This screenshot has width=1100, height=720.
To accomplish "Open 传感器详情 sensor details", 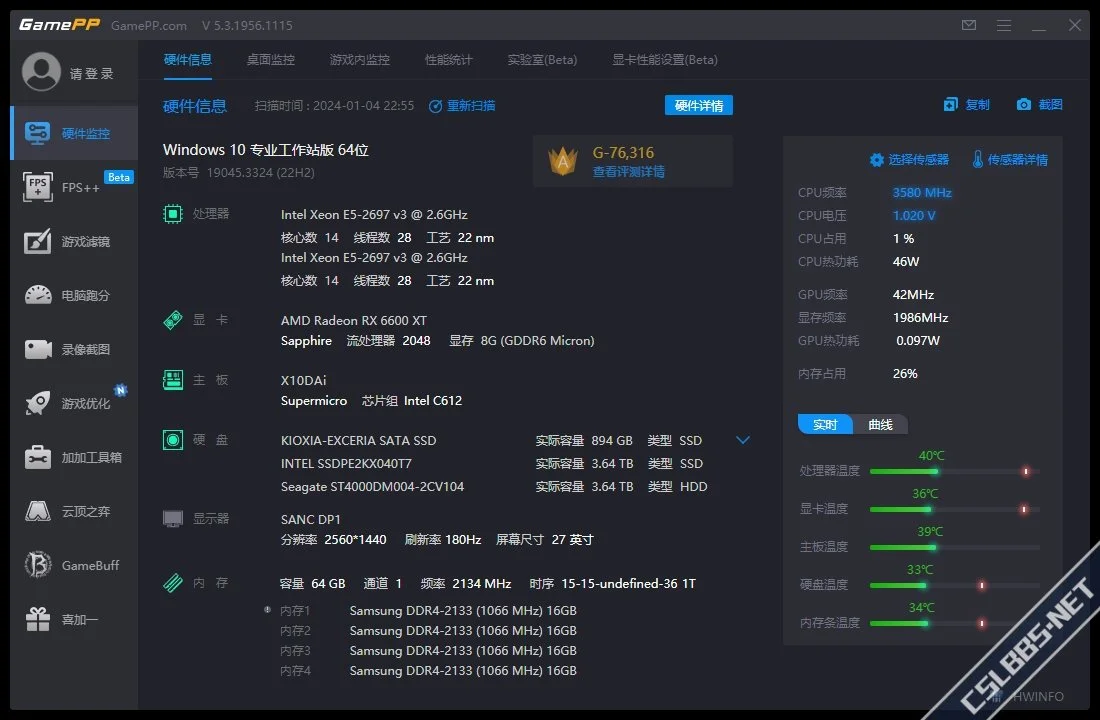I will coord(1010,160).
